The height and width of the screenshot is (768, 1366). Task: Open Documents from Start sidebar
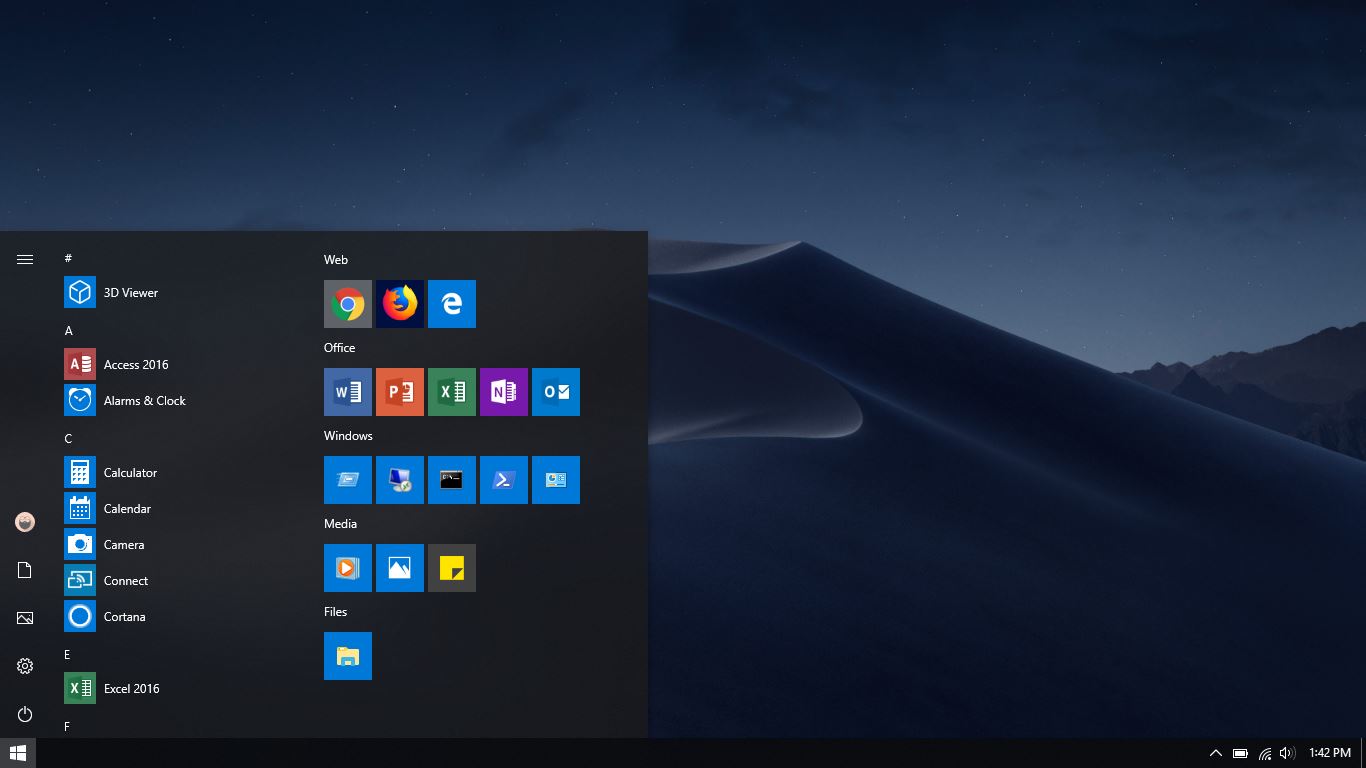pos(25,570)
